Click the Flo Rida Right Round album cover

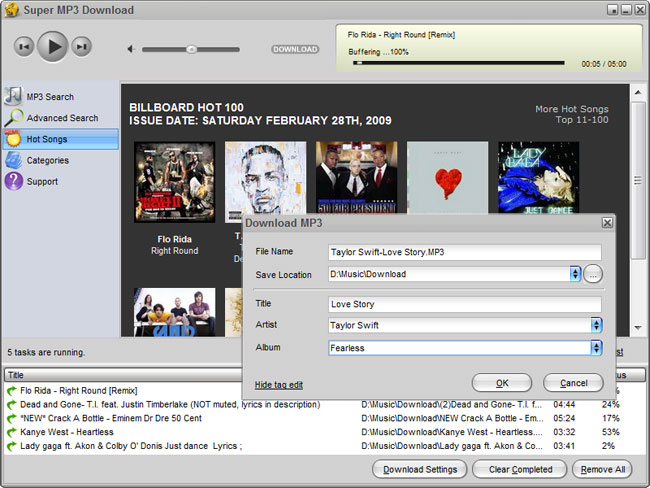pos(175,182)
